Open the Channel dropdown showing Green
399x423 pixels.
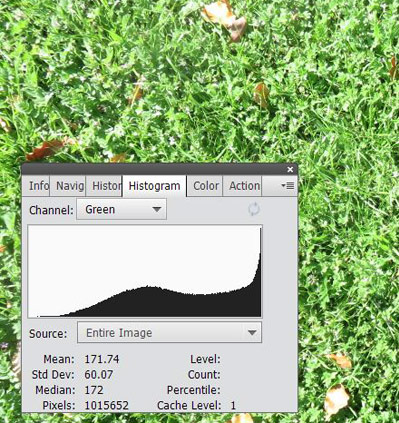pos(121,209)
